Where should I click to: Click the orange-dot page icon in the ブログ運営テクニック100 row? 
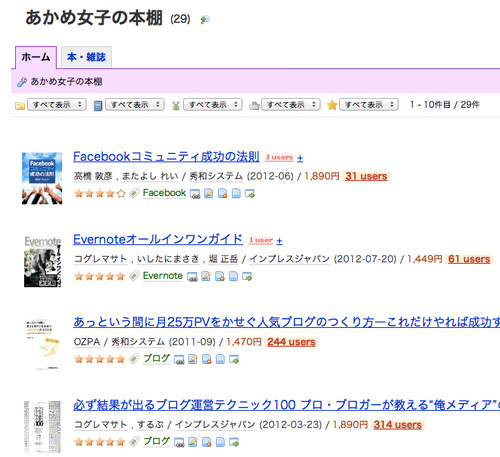point(207,442)
